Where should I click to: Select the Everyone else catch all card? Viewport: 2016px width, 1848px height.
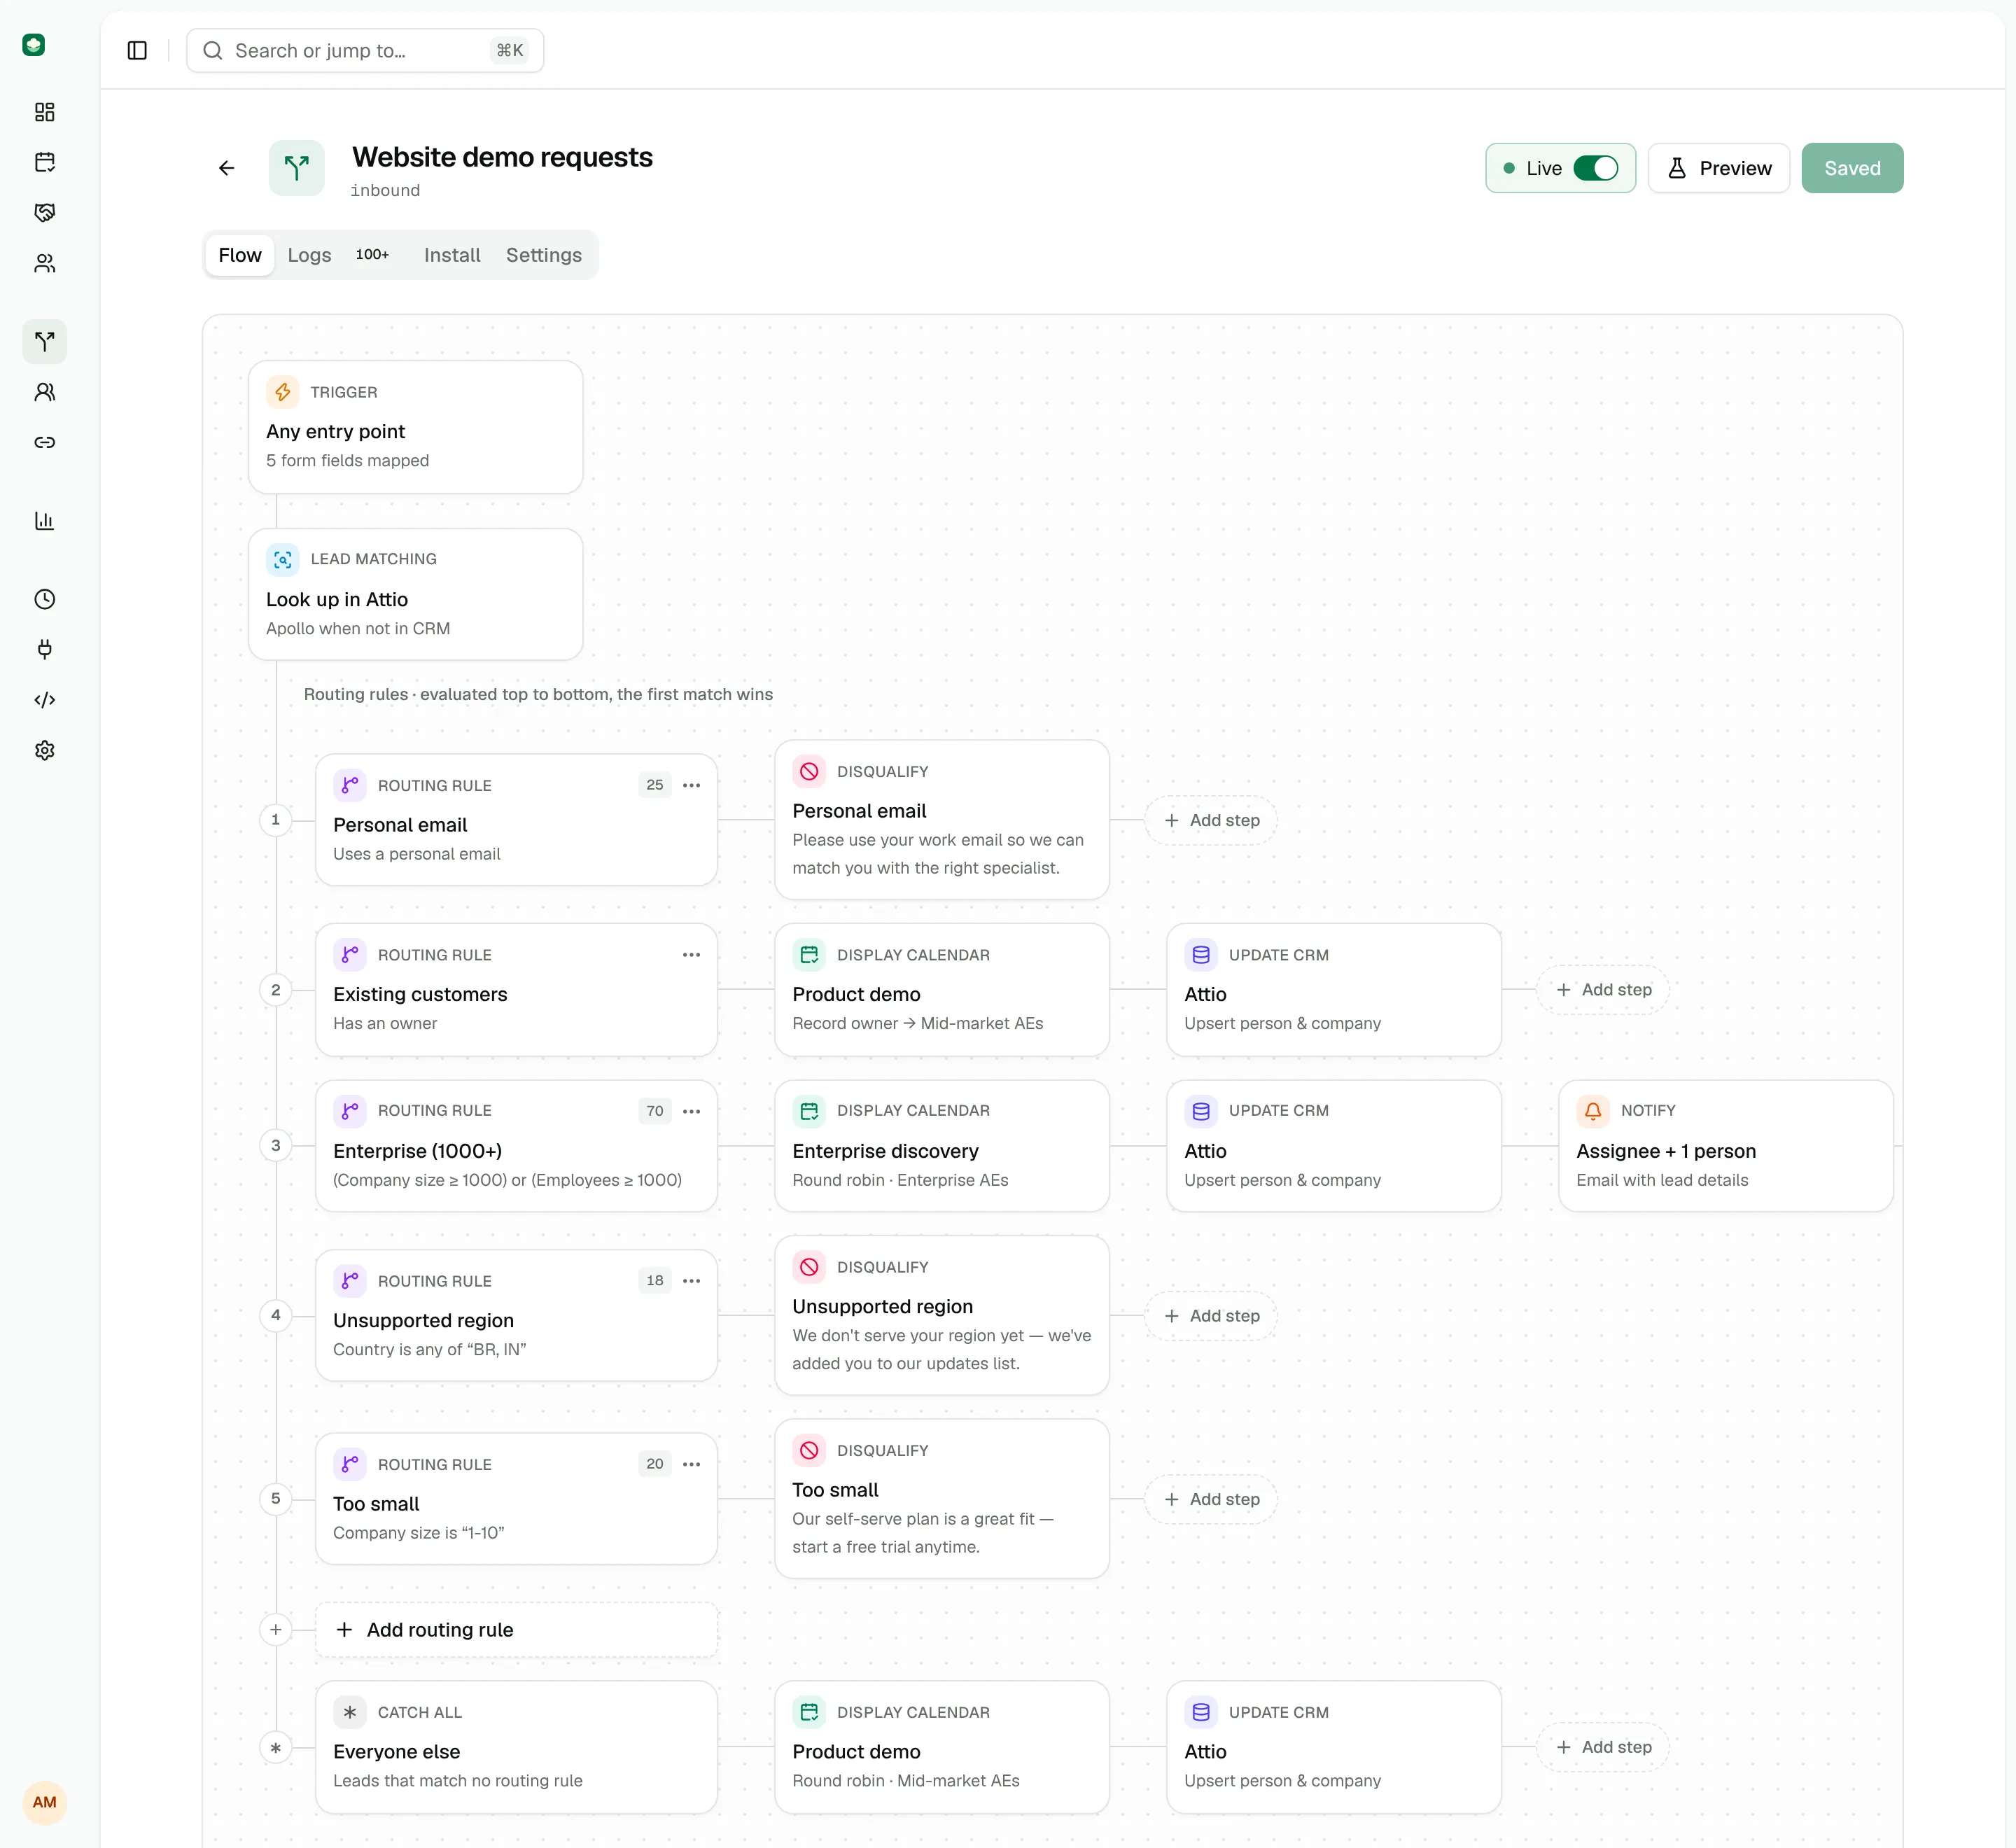coord(517,1747)
